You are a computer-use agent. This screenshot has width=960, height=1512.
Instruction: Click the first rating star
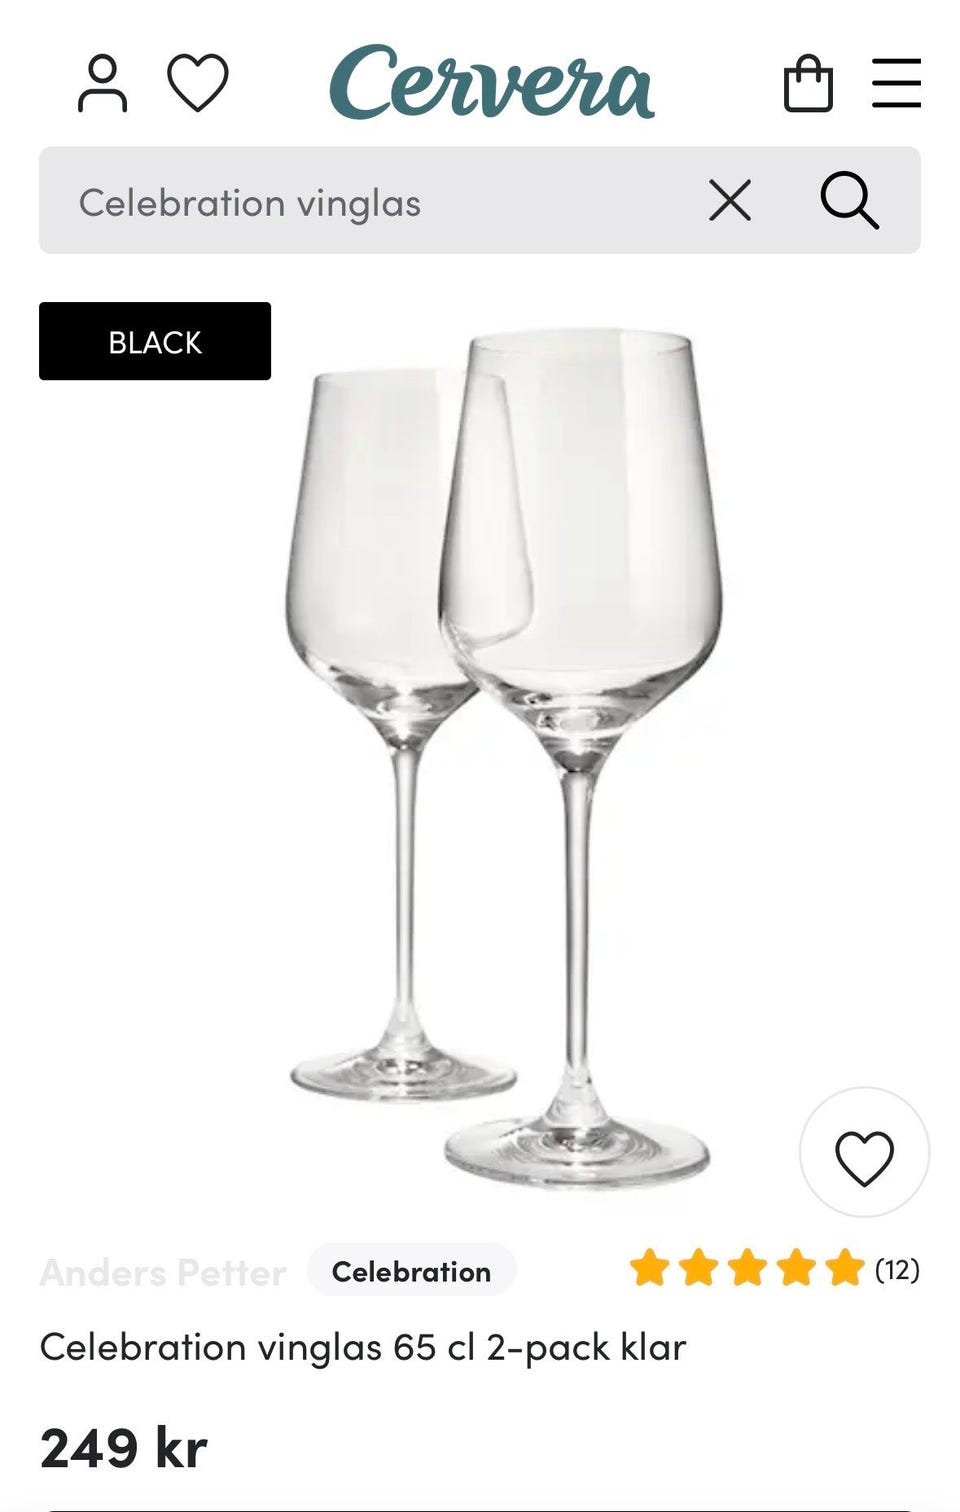(x=649, y=1268)
